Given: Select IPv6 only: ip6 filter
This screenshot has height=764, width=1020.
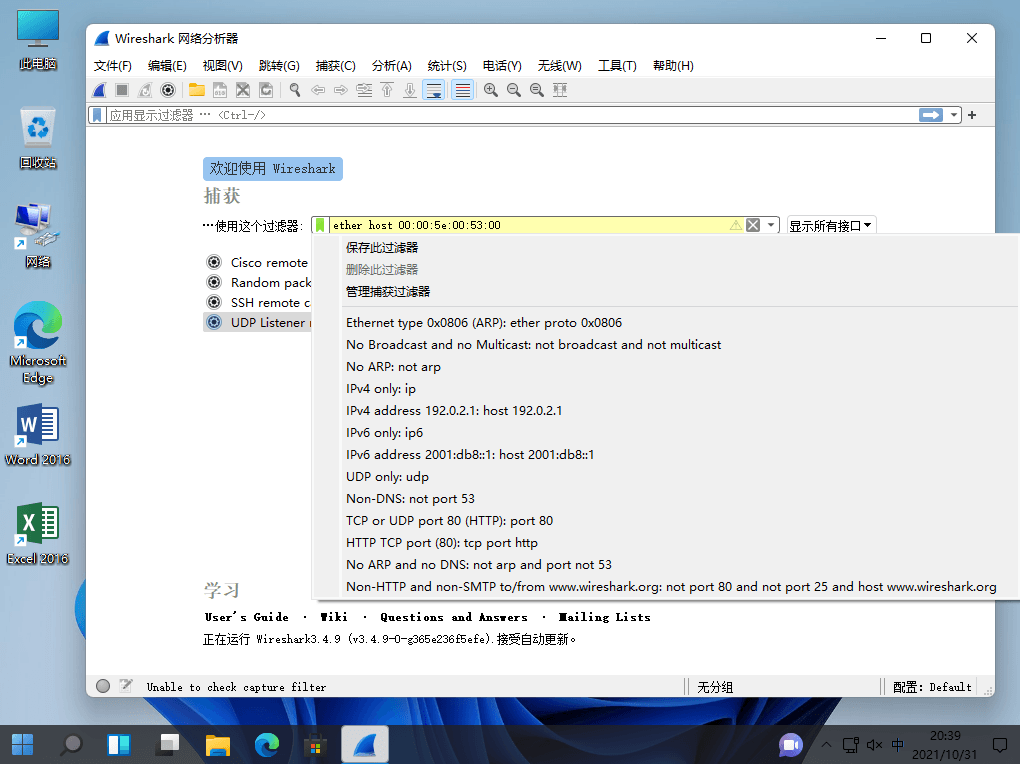Looking at the screenshot, I should point(665,433).
